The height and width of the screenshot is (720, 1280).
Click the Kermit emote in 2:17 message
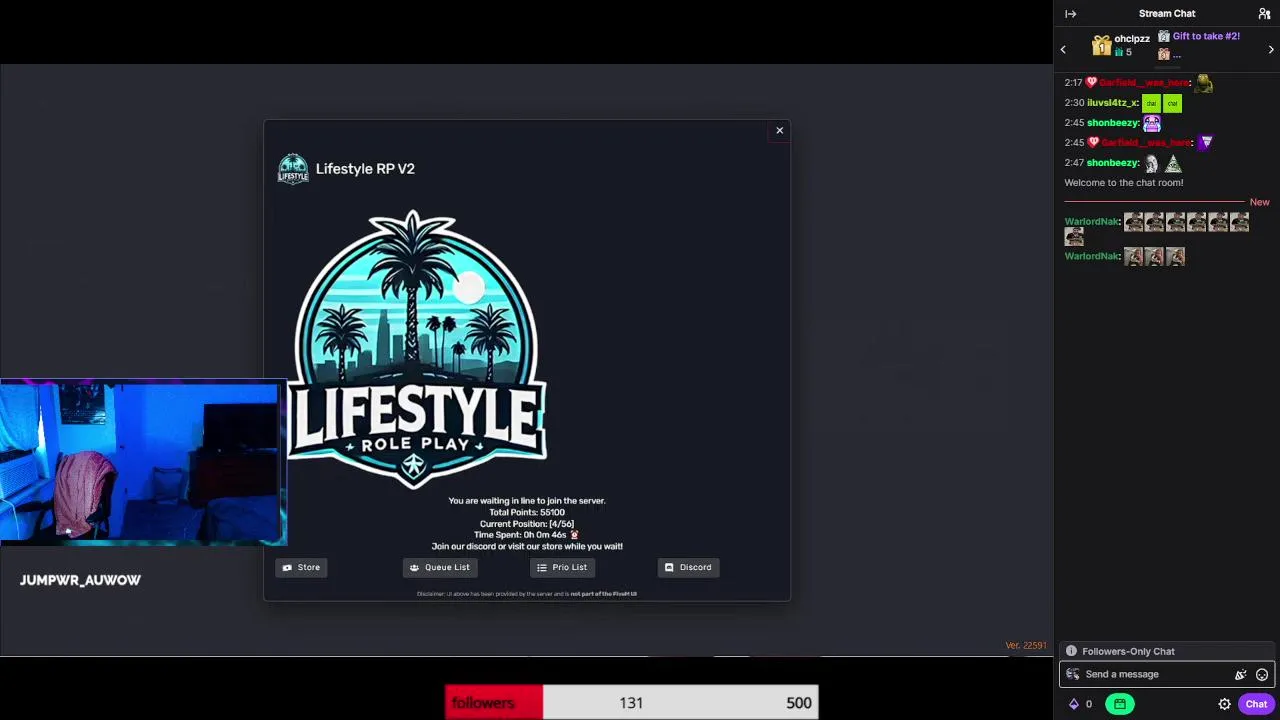(1204, 84)
